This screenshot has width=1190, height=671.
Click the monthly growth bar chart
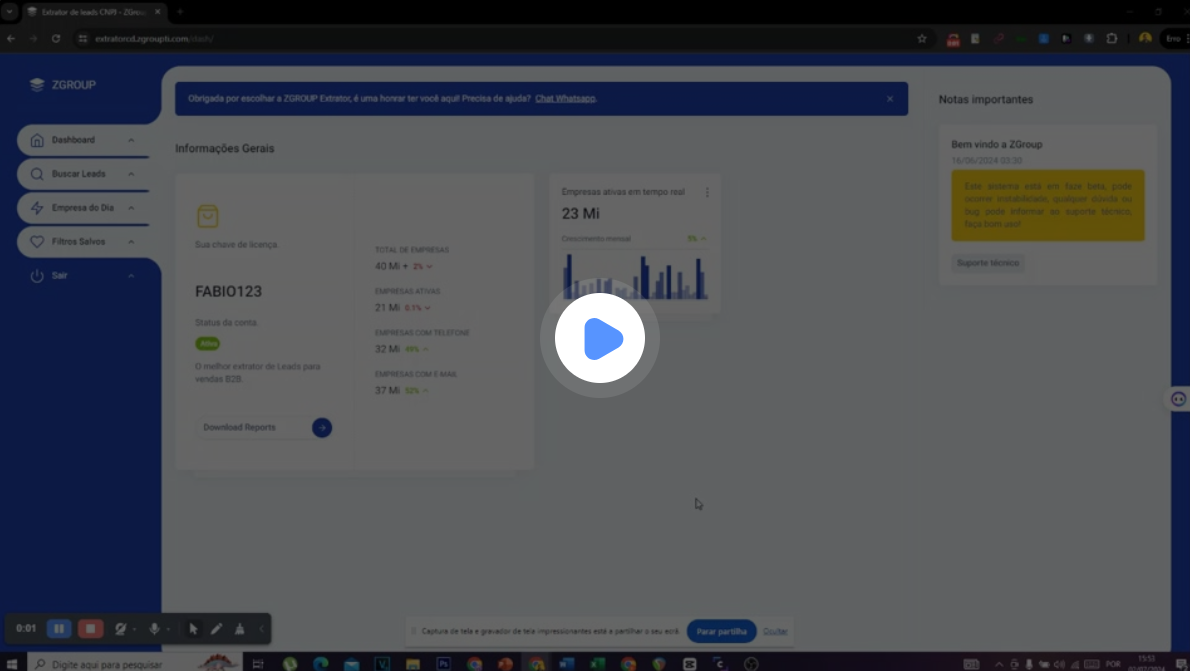coord(635,276)
